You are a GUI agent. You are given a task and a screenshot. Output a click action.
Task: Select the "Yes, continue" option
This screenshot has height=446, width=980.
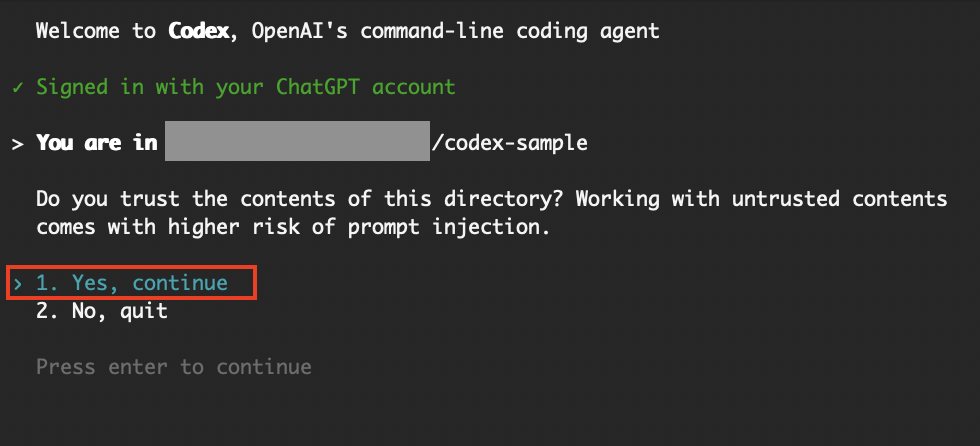coord(132,284)
